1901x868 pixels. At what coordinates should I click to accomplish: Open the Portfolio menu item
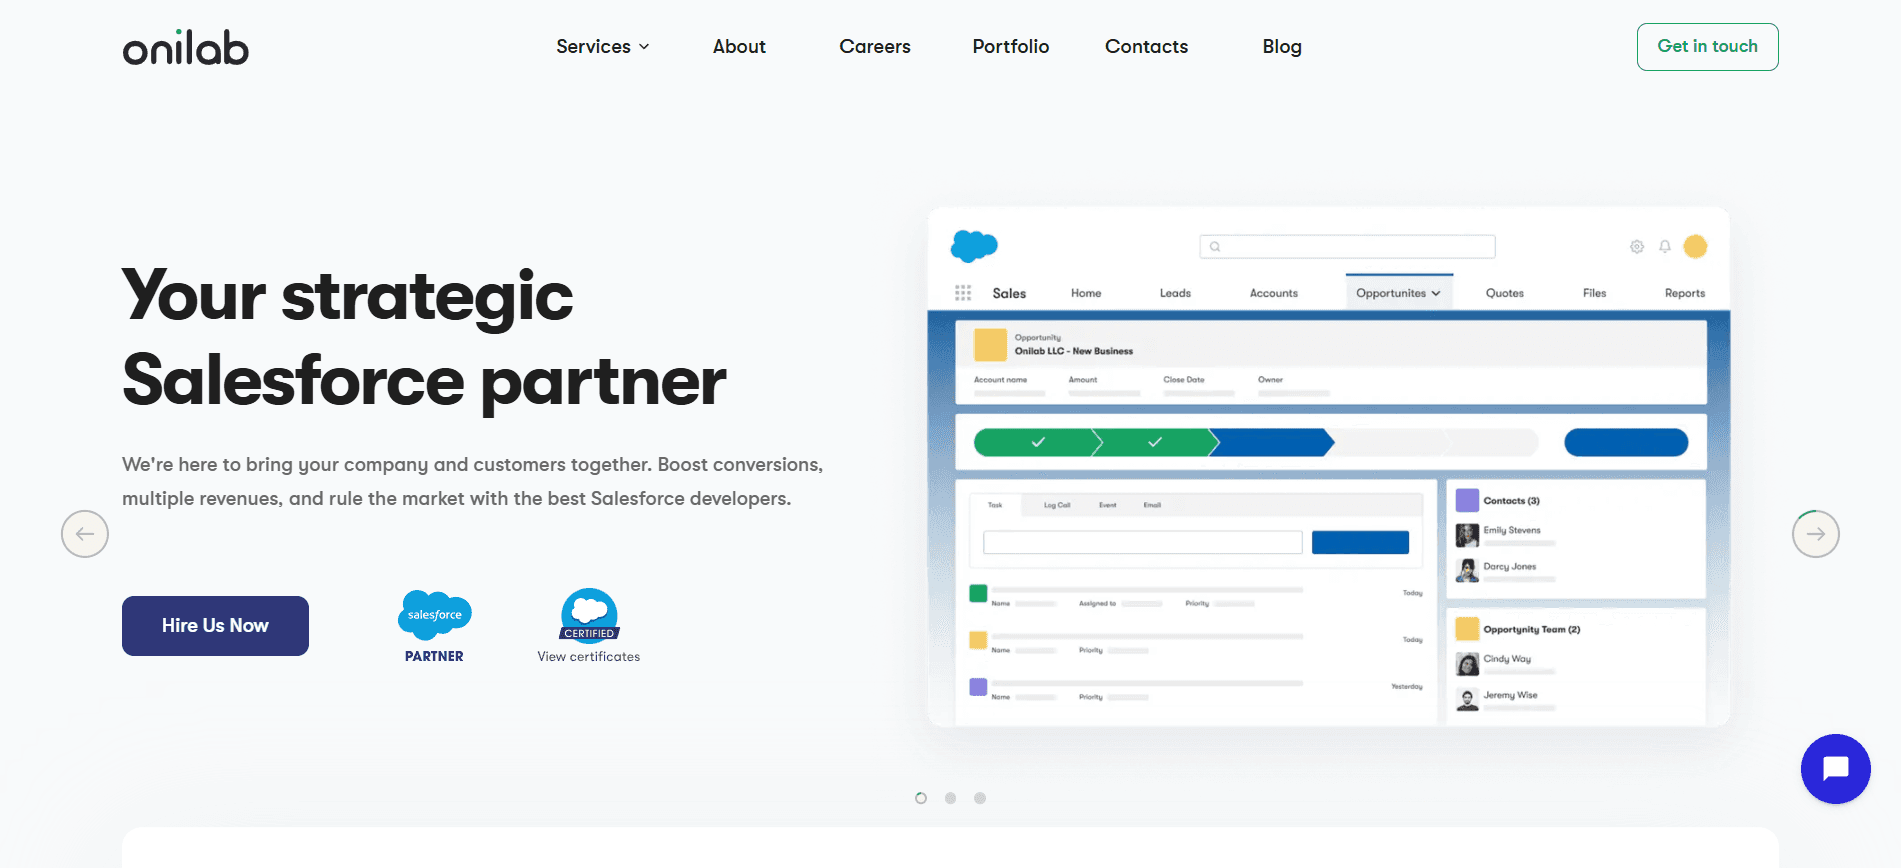tap(1011, 47)
